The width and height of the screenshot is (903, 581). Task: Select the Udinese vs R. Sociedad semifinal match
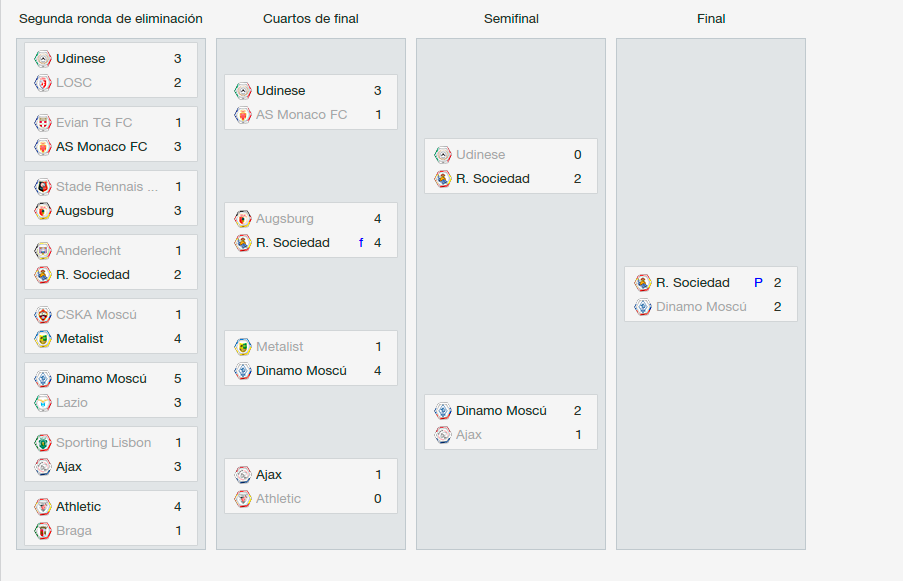point(511,166)
